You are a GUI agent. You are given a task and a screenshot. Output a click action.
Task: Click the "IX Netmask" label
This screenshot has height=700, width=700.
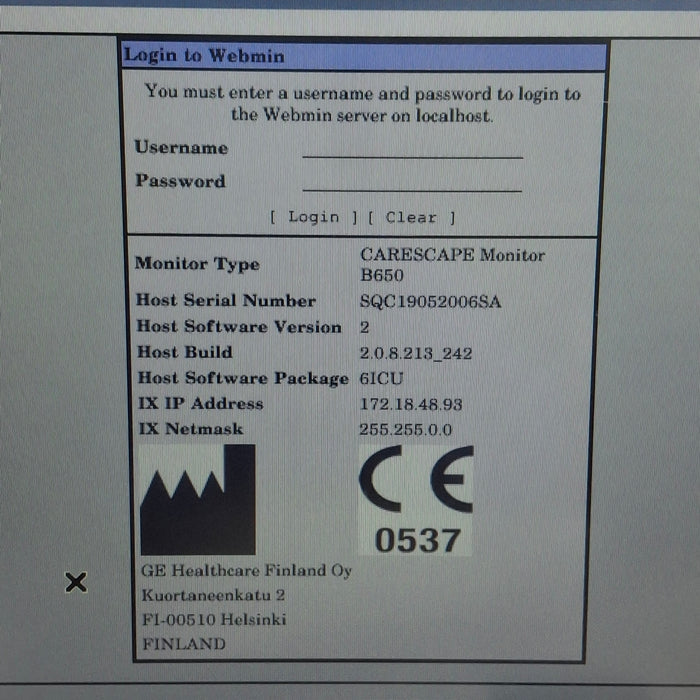(191, 429)
